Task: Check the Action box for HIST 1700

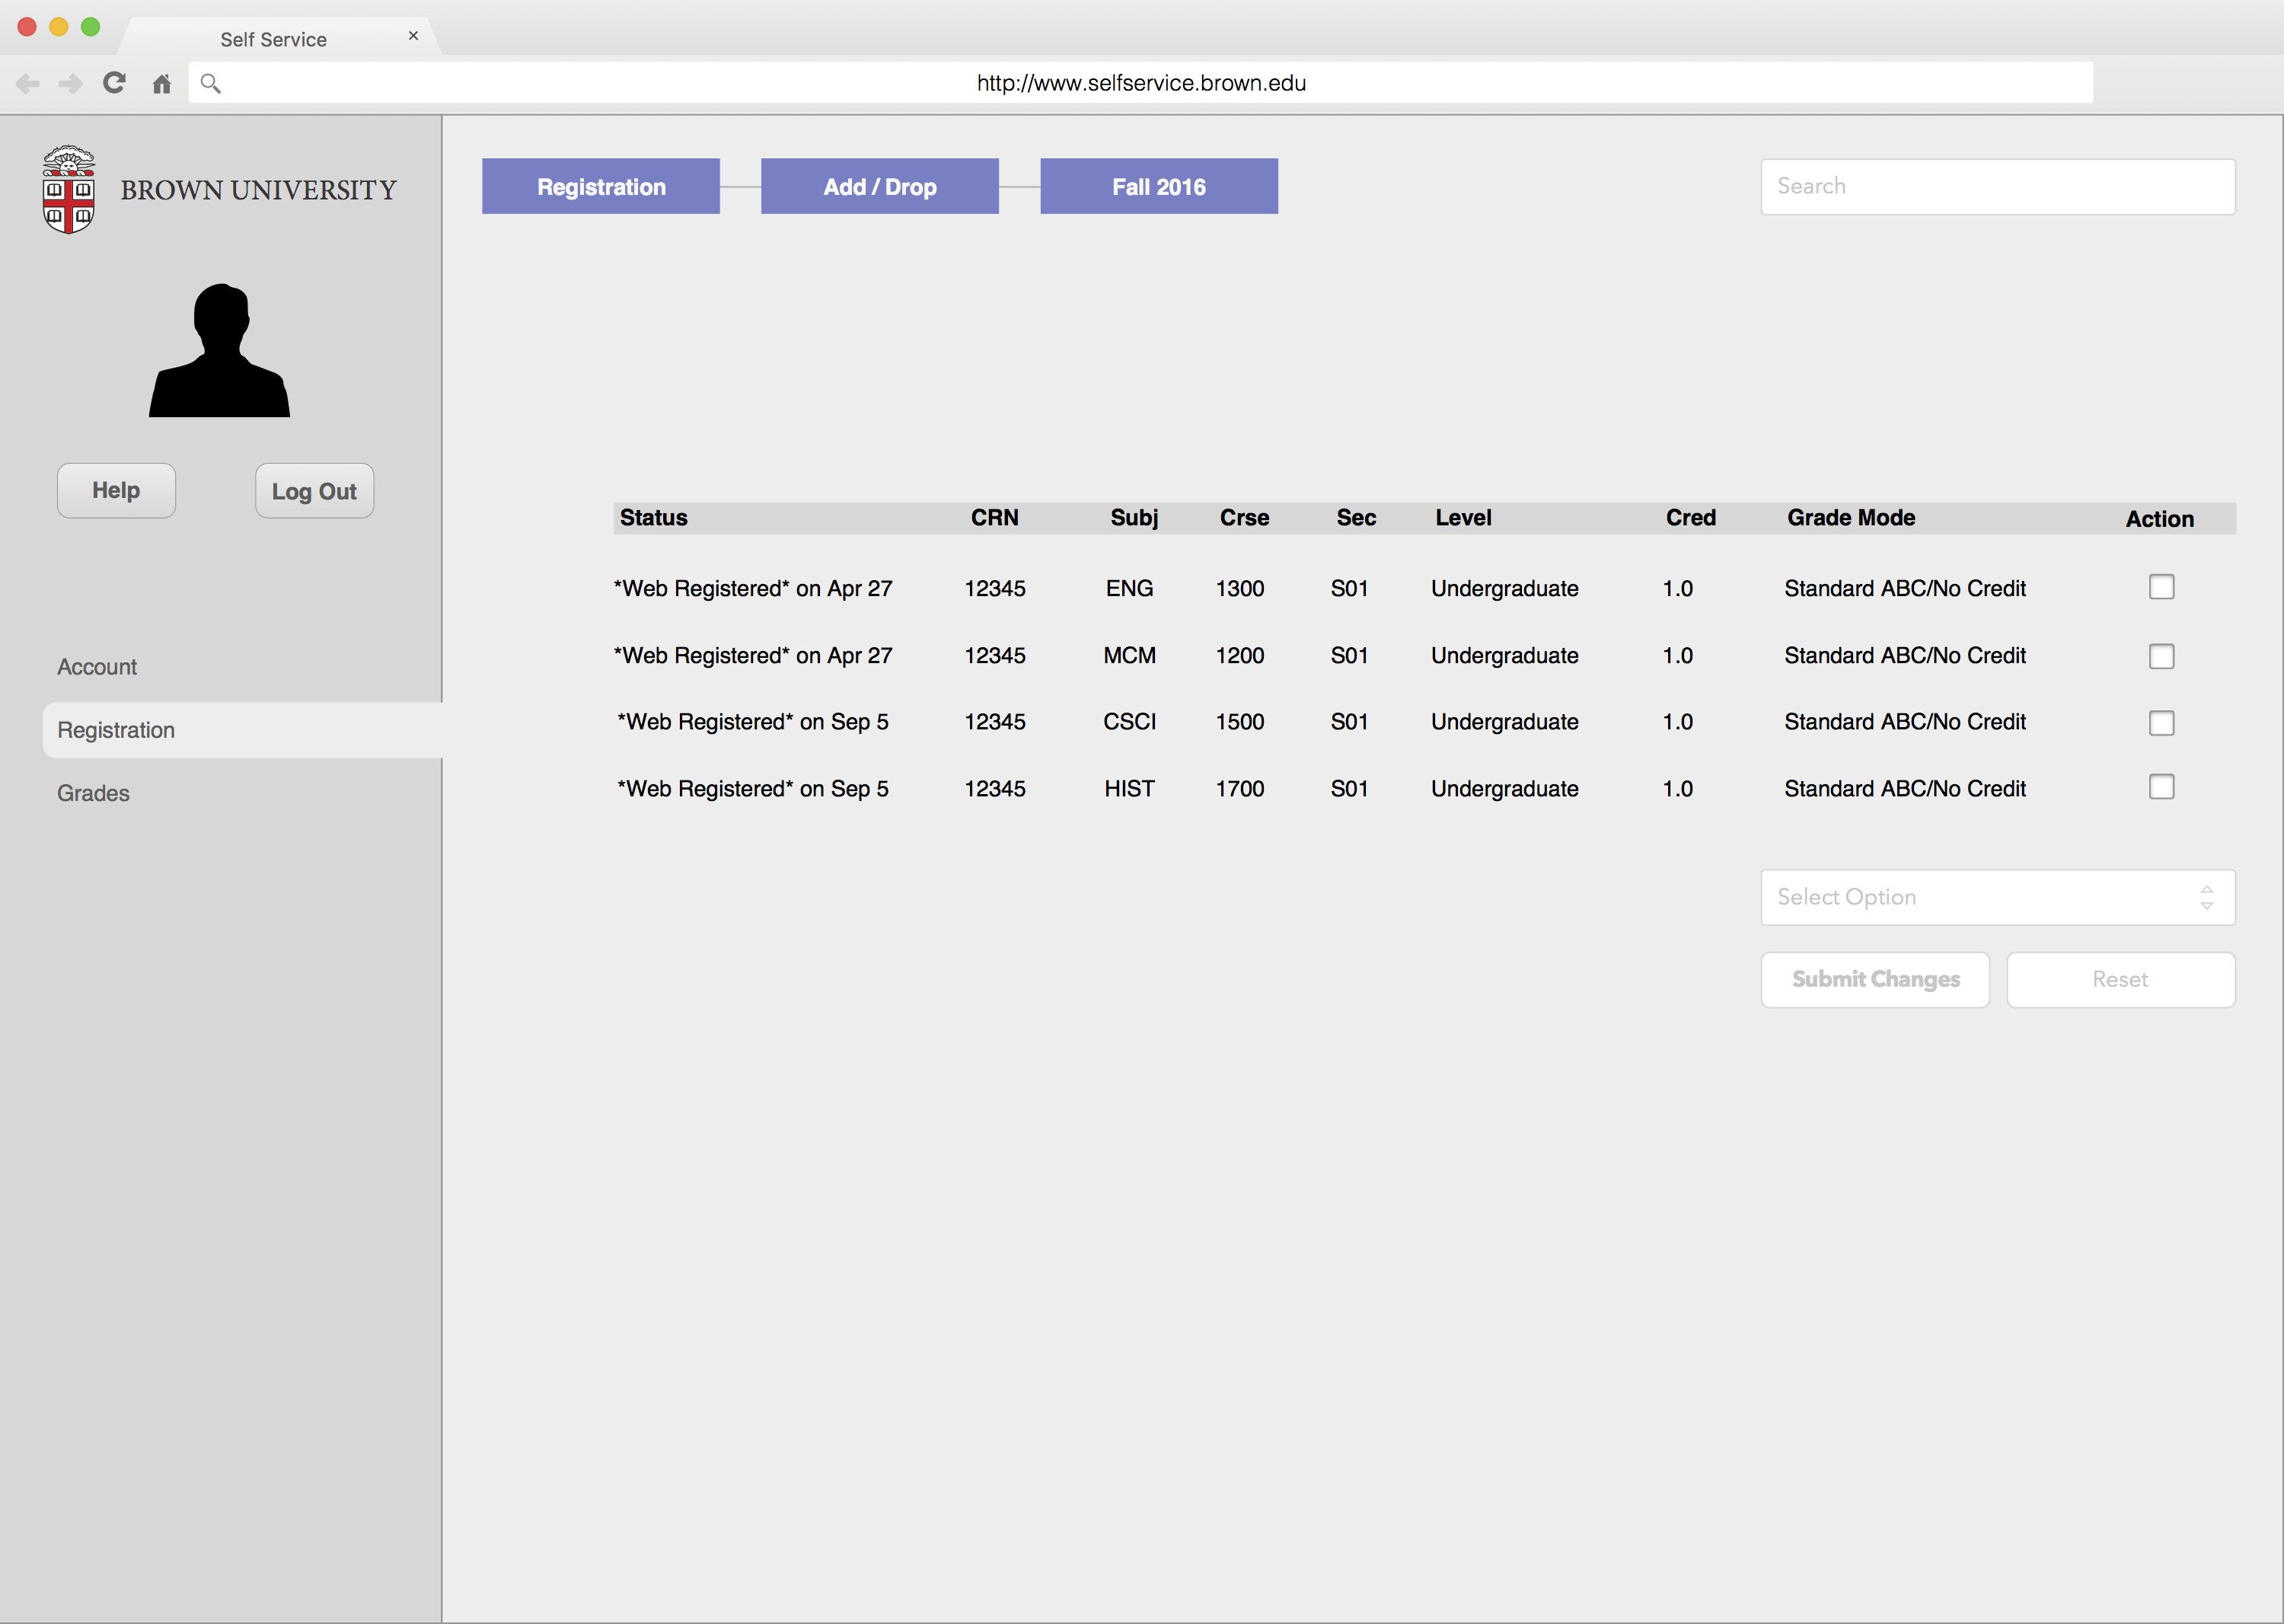Action: (2162, 787)
